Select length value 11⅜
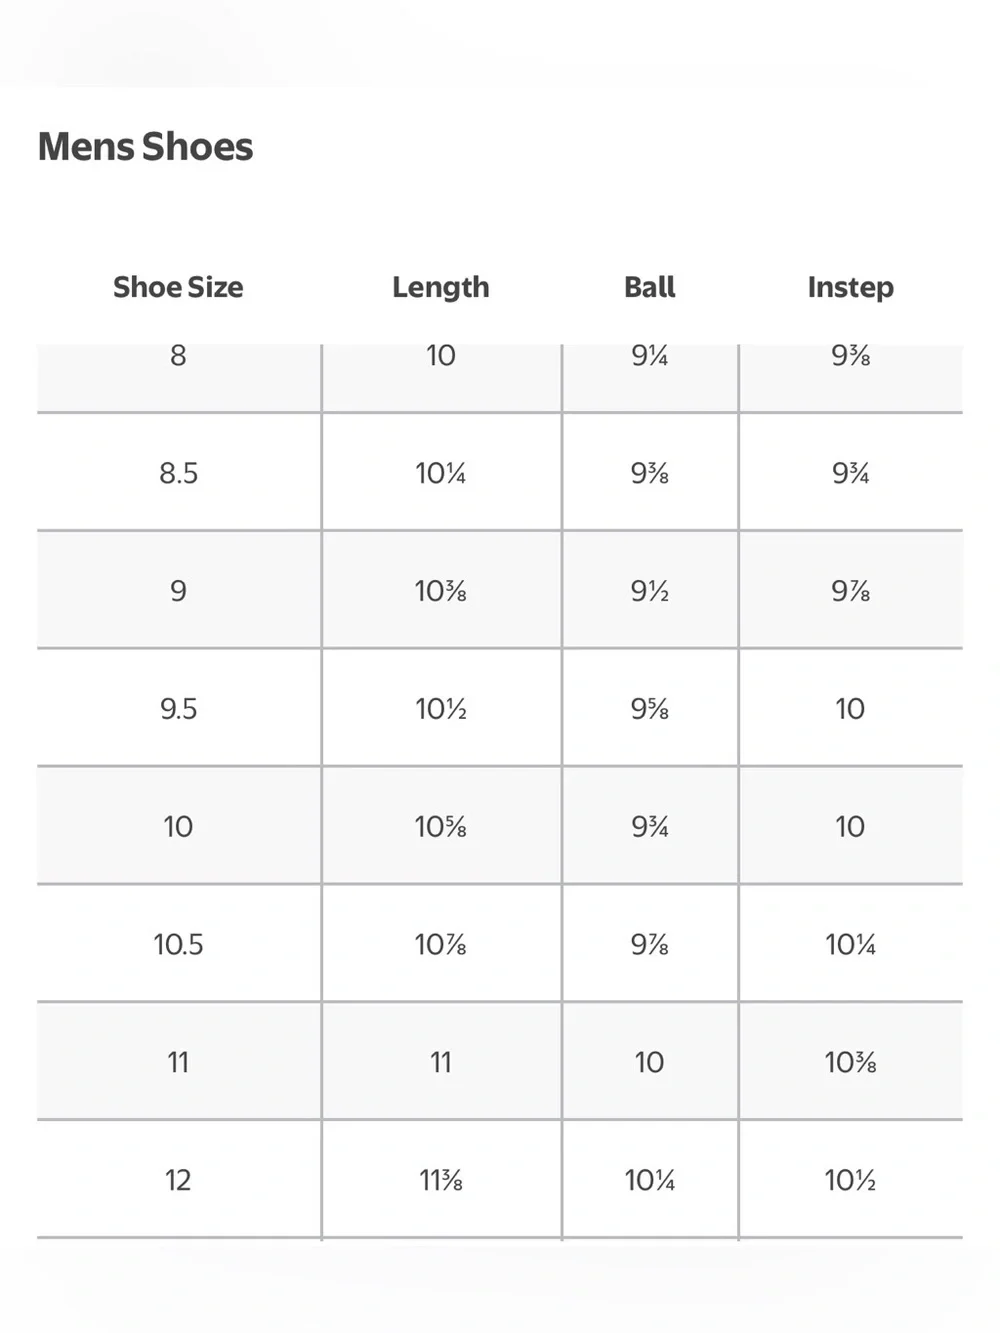 pyautogui.click(x=441, y=1181)
